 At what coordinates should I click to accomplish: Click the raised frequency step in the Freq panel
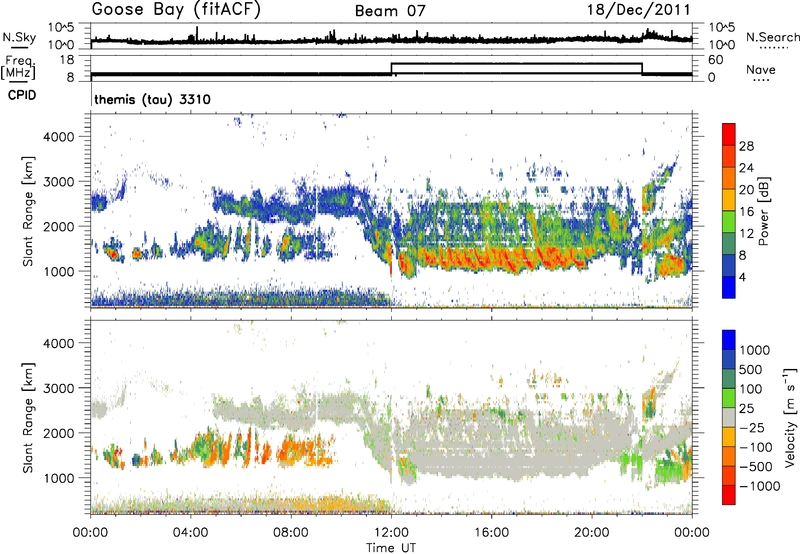coord(516,64)
